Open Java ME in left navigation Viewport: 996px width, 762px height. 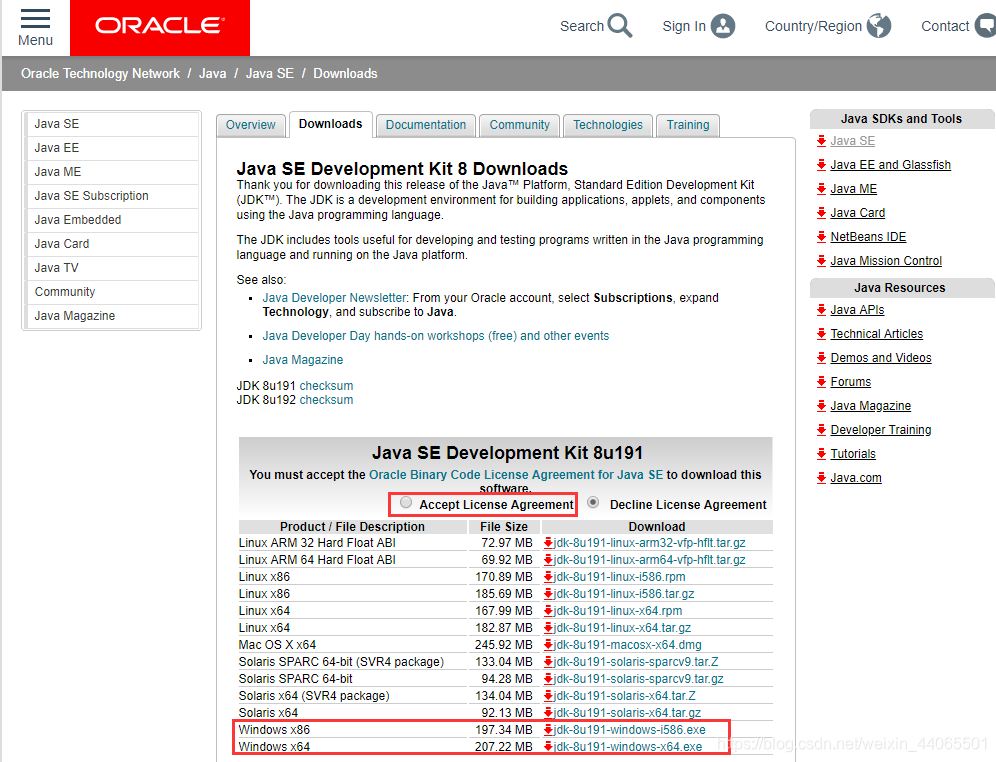112,172
